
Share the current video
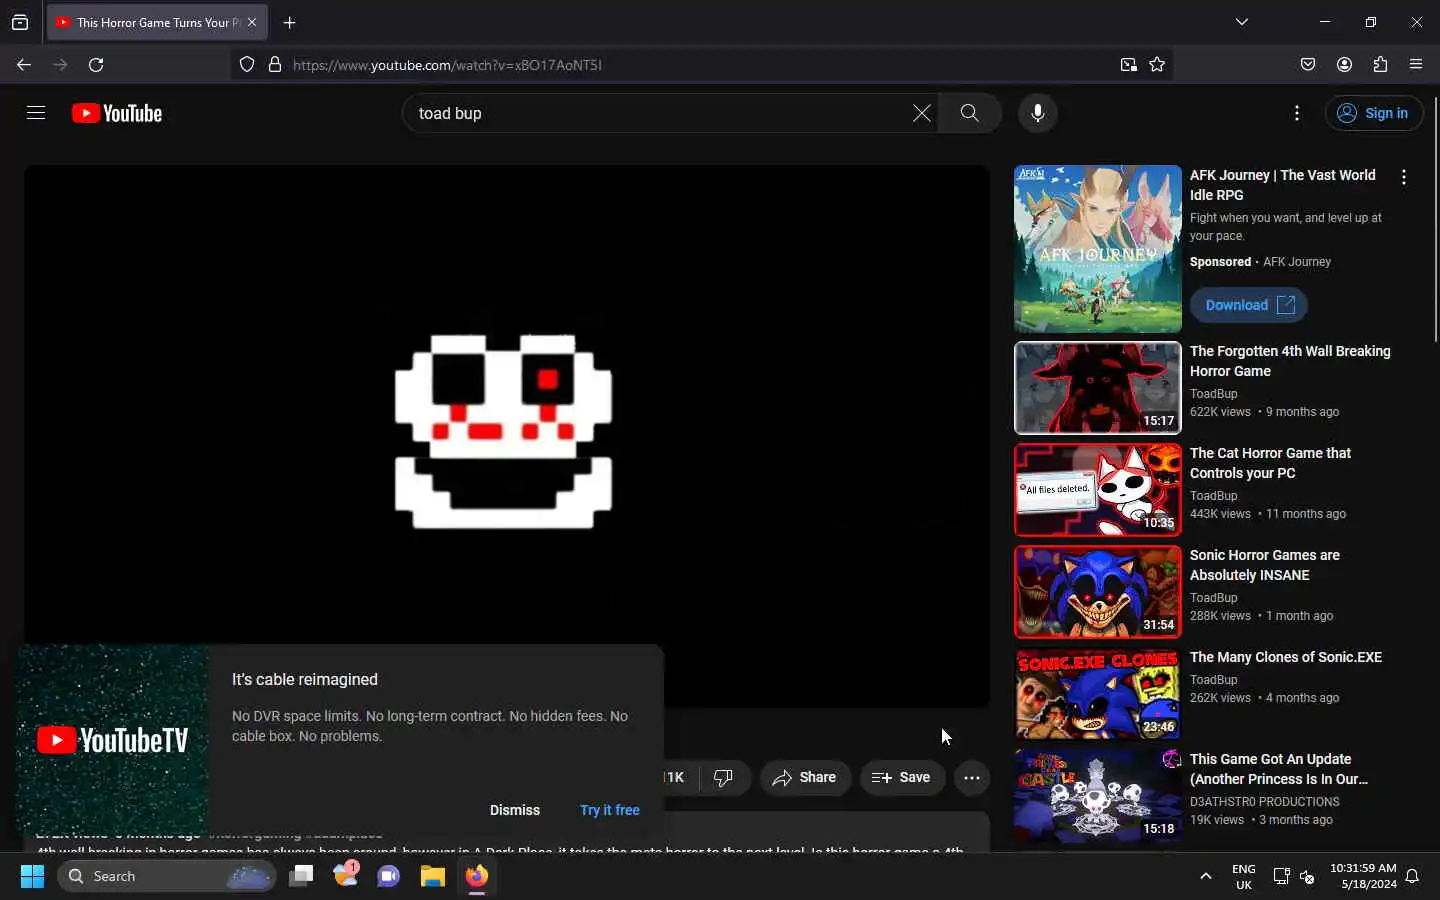pyautogui.click(x=805, y=777)
